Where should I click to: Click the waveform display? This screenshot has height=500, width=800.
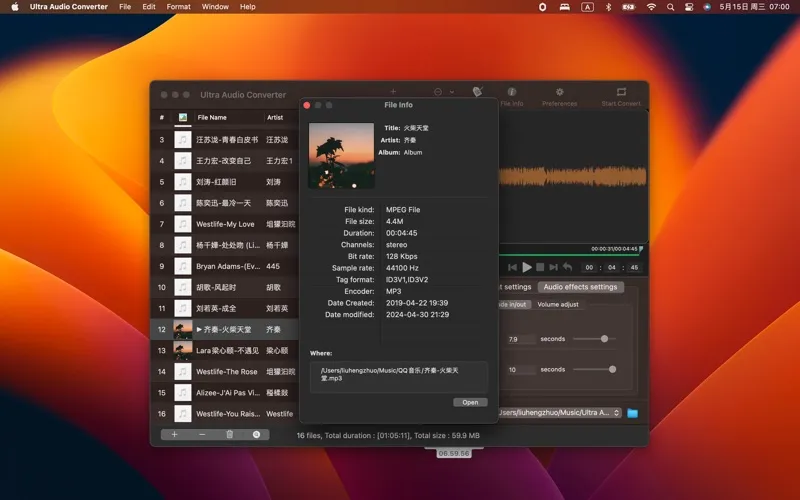573,177
